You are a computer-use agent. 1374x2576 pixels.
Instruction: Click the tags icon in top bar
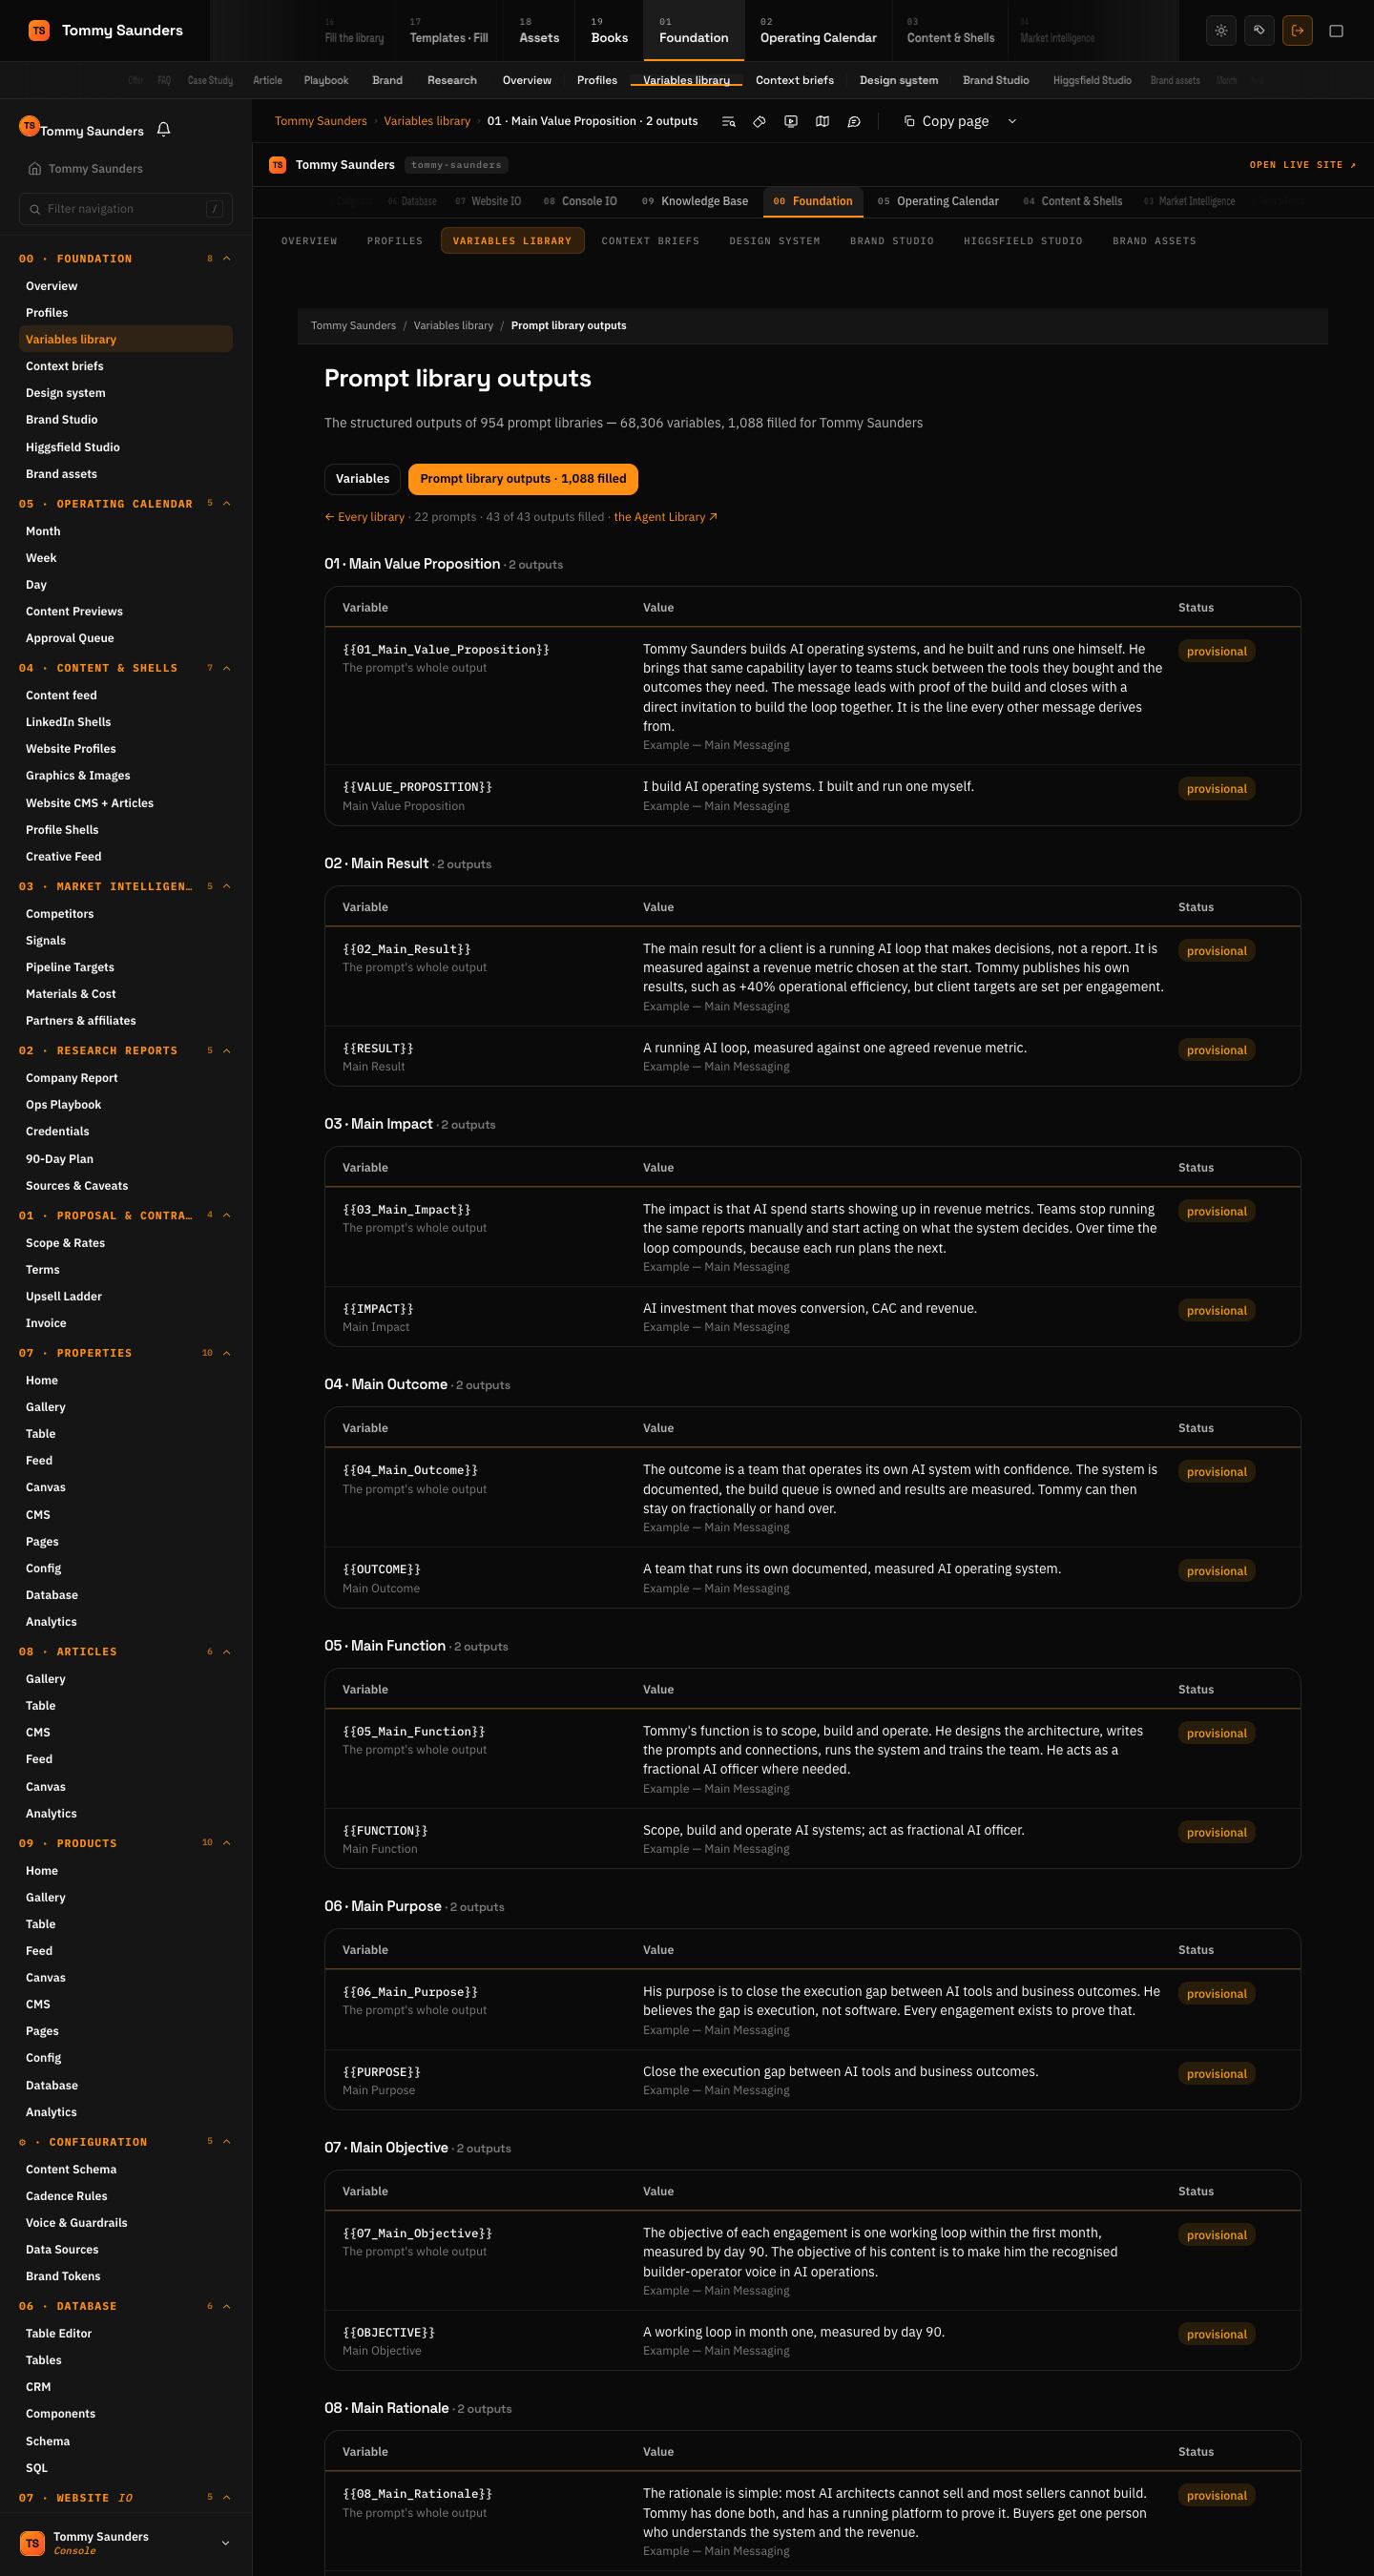click(x=1259, y=31)
